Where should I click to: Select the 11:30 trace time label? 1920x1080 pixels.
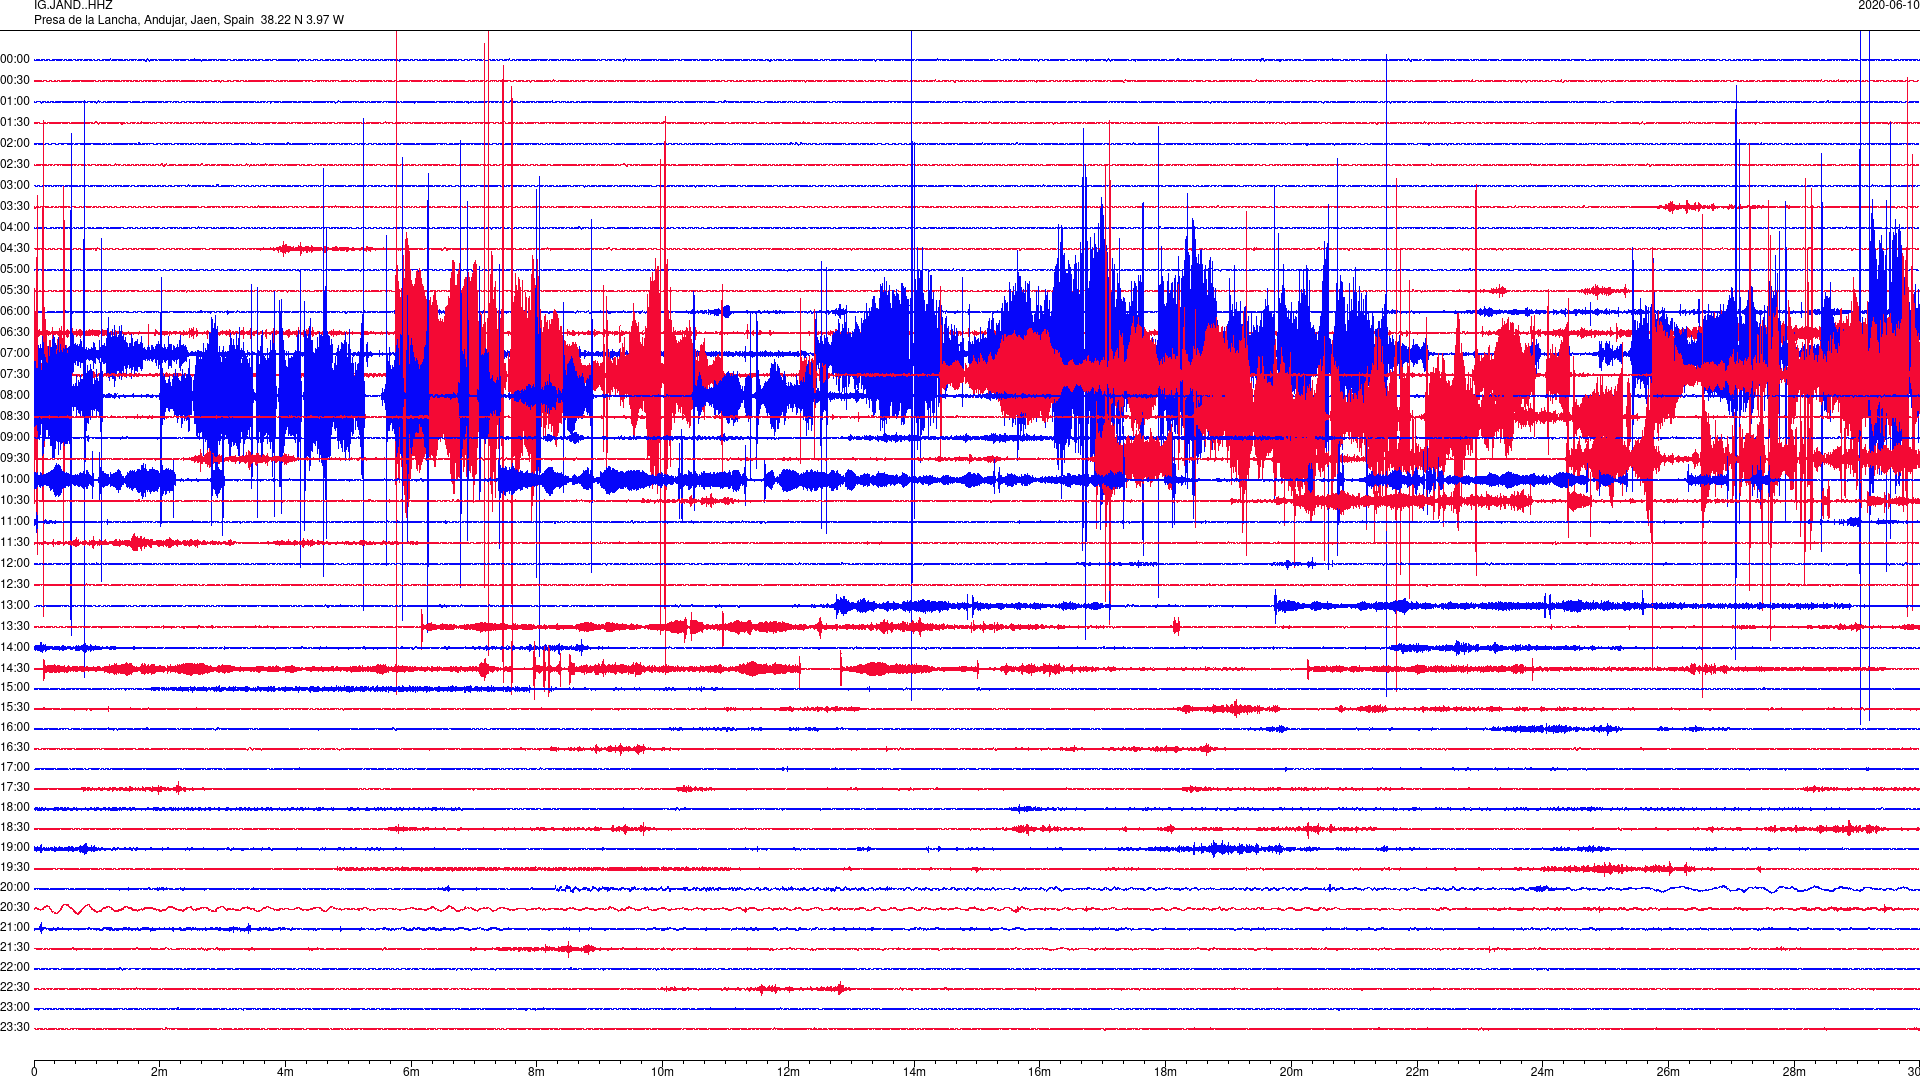[15, 543]
